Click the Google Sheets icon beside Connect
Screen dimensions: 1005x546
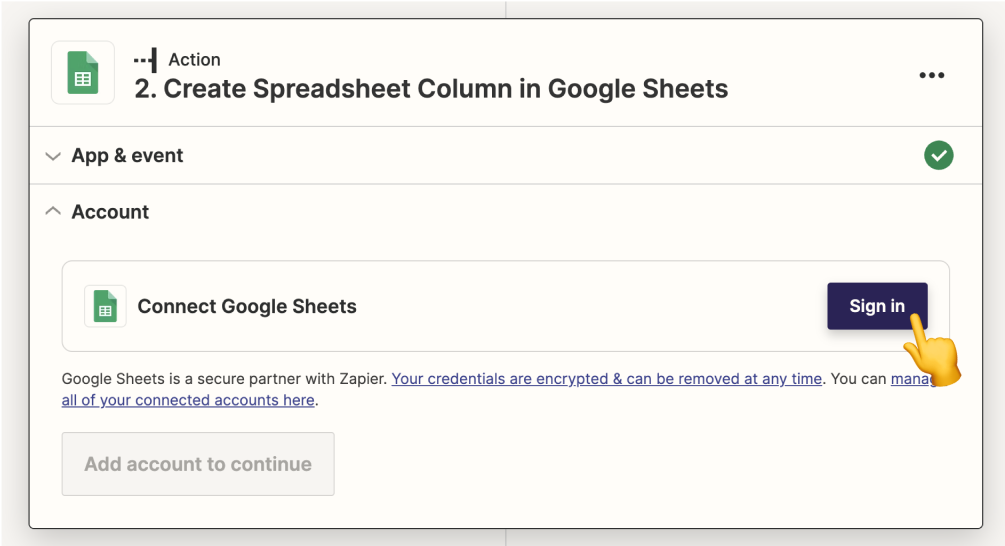(x=105, y=306)
